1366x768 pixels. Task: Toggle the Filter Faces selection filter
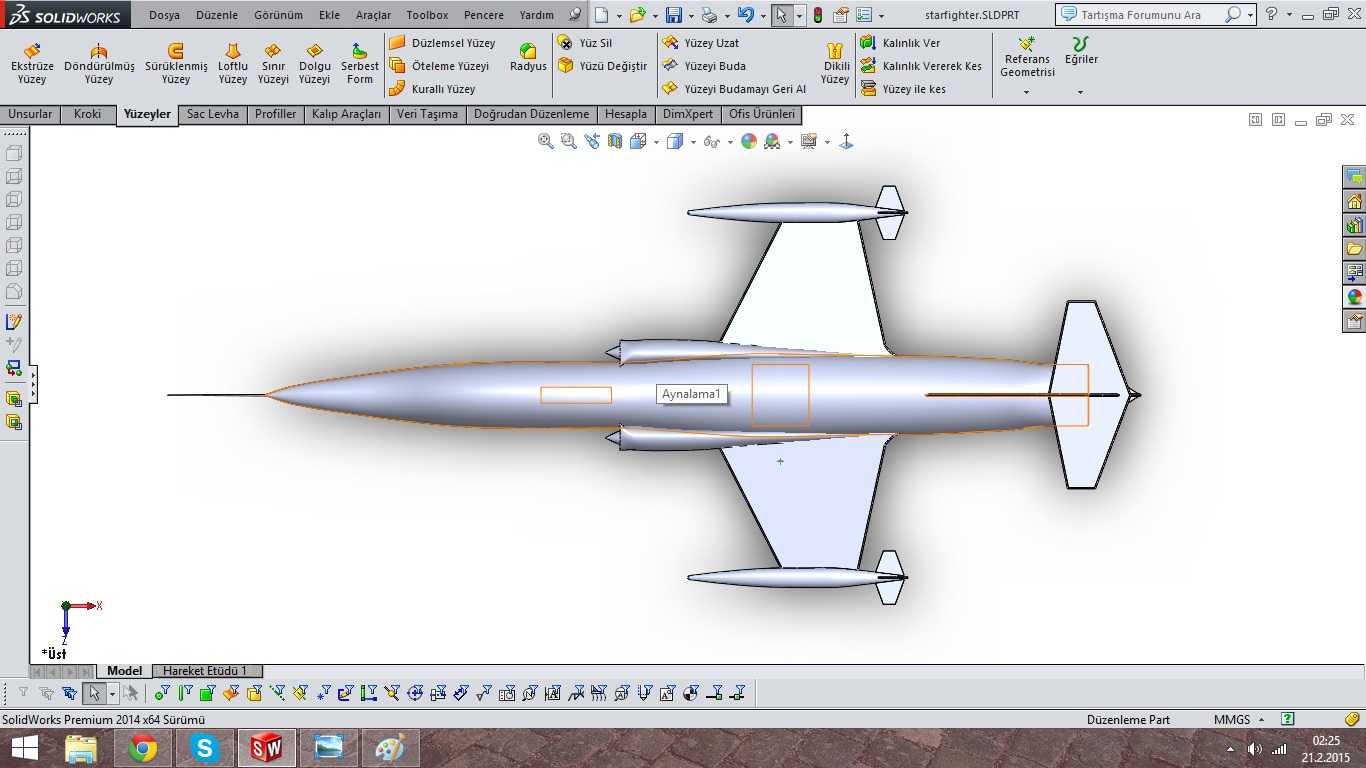pyautogui.click(x=207, y=692)
